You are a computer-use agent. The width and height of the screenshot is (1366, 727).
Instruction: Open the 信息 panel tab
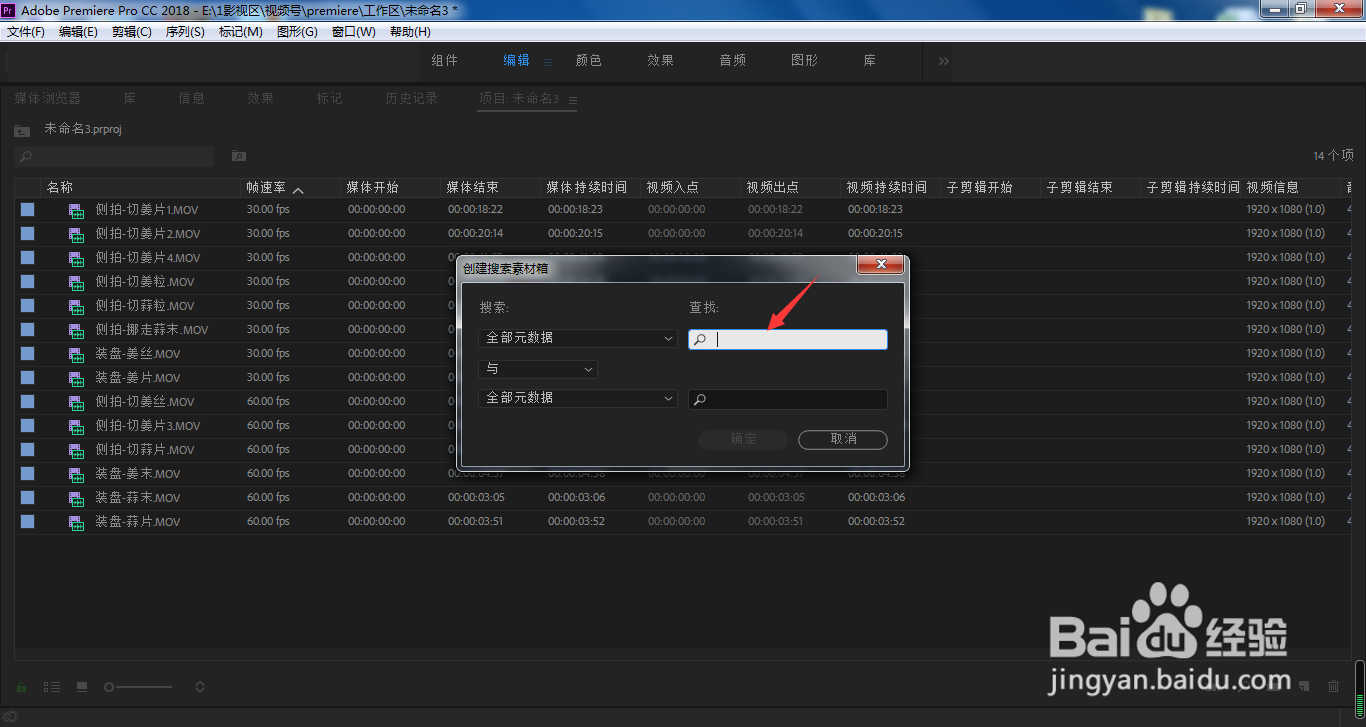pos(192,99)
